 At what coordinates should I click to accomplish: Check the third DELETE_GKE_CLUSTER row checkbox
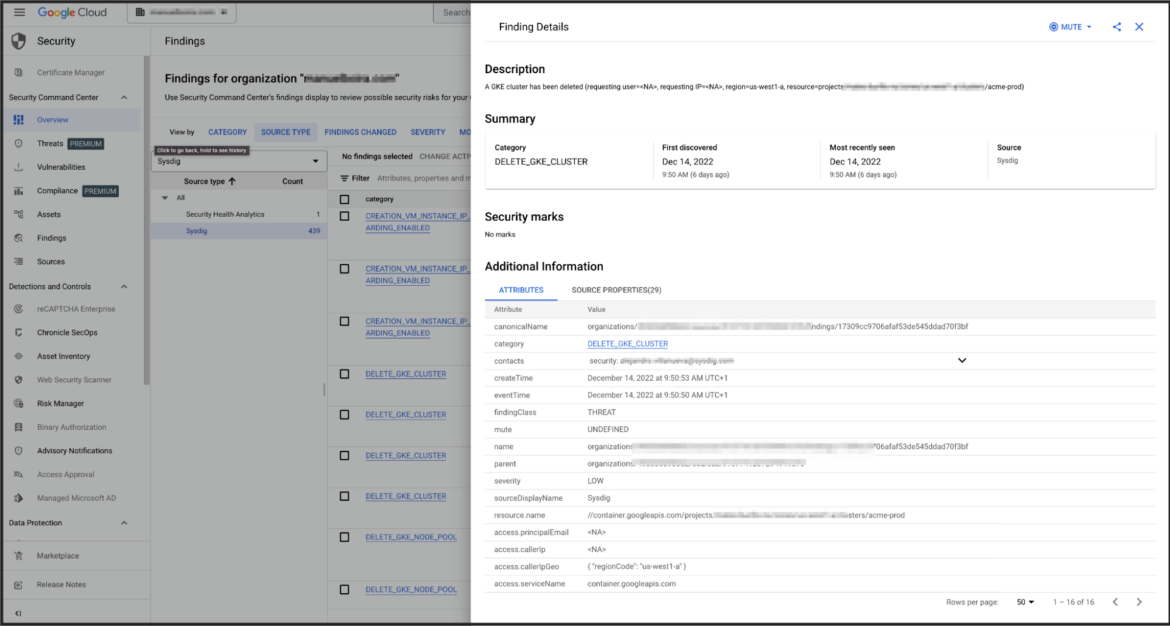click(345, 456)
